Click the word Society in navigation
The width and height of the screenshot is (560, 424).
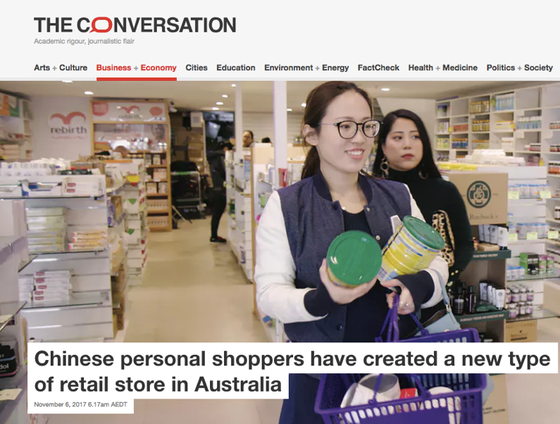tap(539, 68)
